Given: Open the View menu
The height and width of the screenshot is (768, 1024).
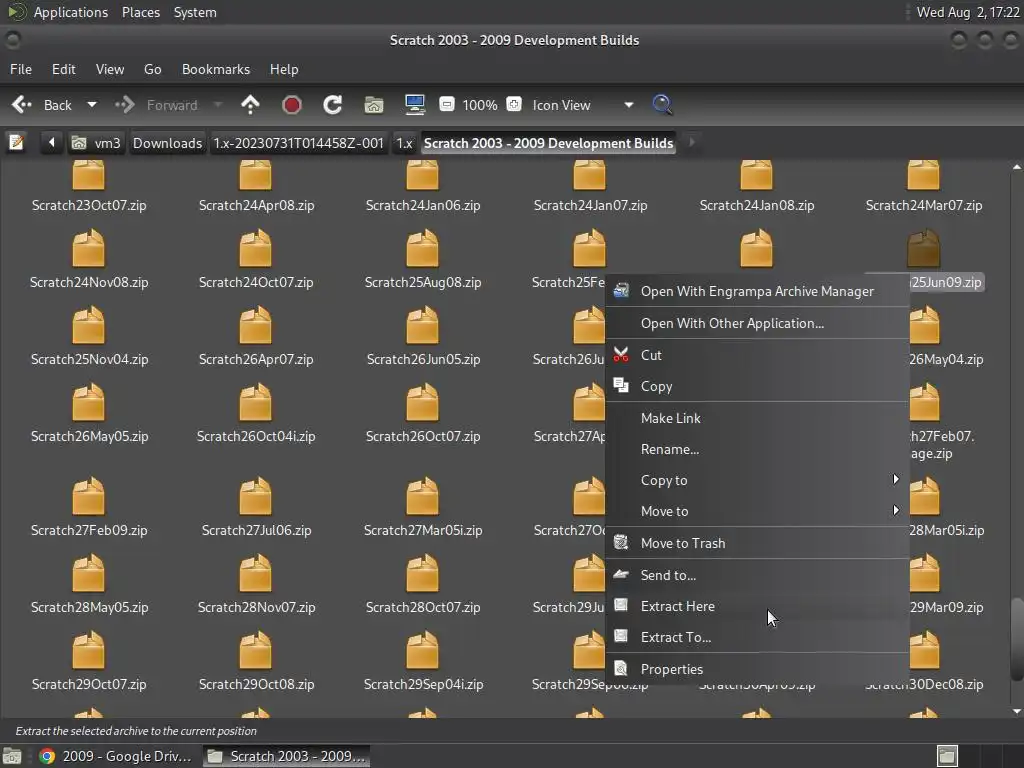Looking at the screenshot, I should click(x=110, y=69).
